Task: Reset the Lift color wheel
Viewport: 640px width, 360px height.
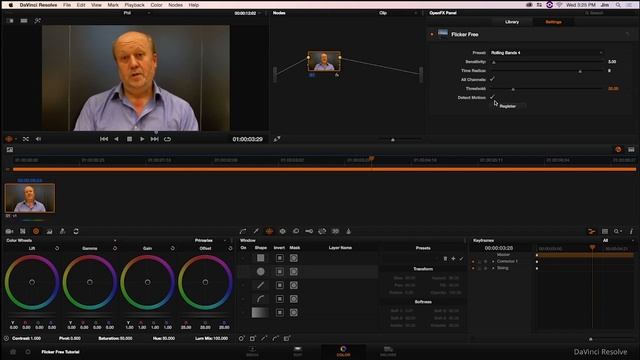Action: point(57,248)
